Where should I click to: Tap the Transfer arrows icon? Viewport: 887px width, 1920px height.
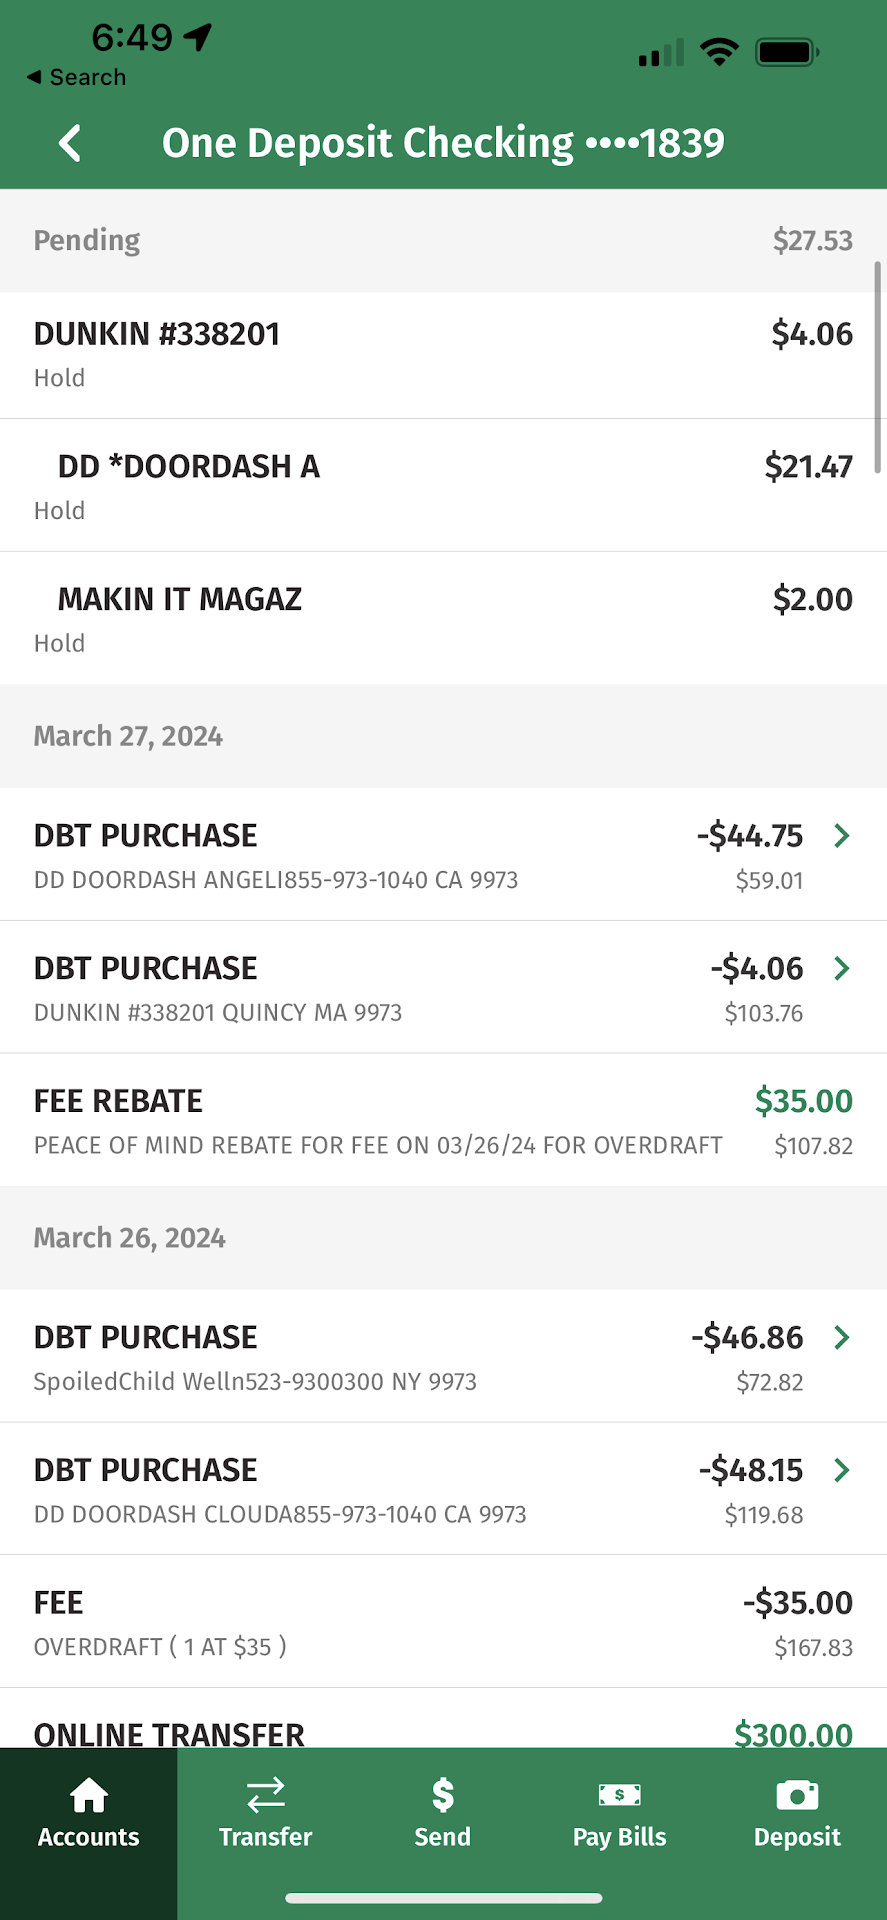[266, 1796]
